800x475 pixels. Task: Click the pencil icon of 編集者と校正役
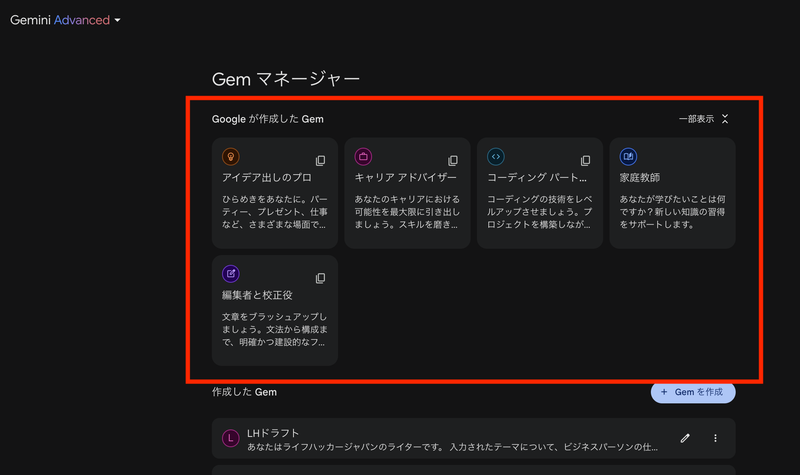231,274
